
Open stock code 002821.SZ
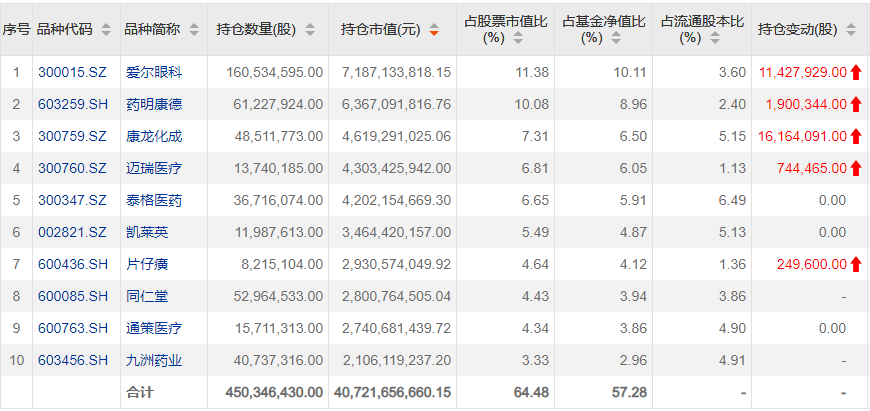72,232
